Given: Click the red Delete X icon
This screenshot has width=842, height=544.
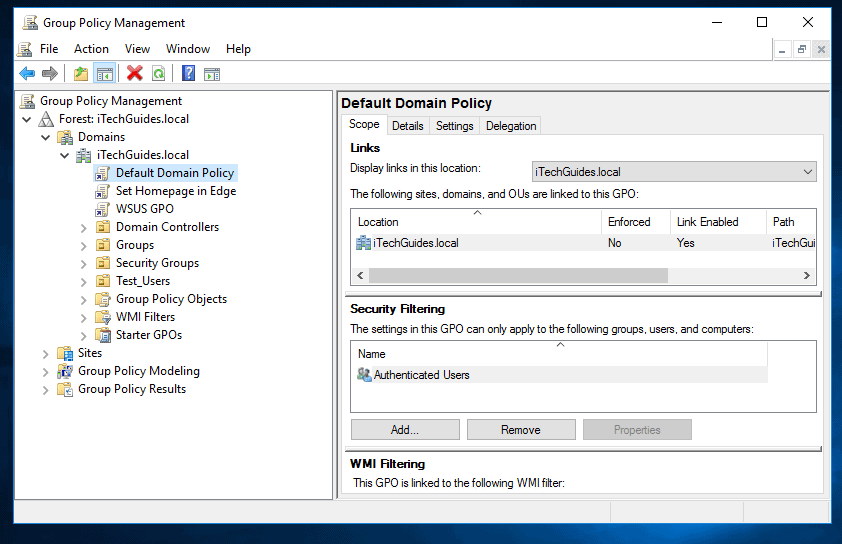Looking at the screenshot, I should pos(134,73).
